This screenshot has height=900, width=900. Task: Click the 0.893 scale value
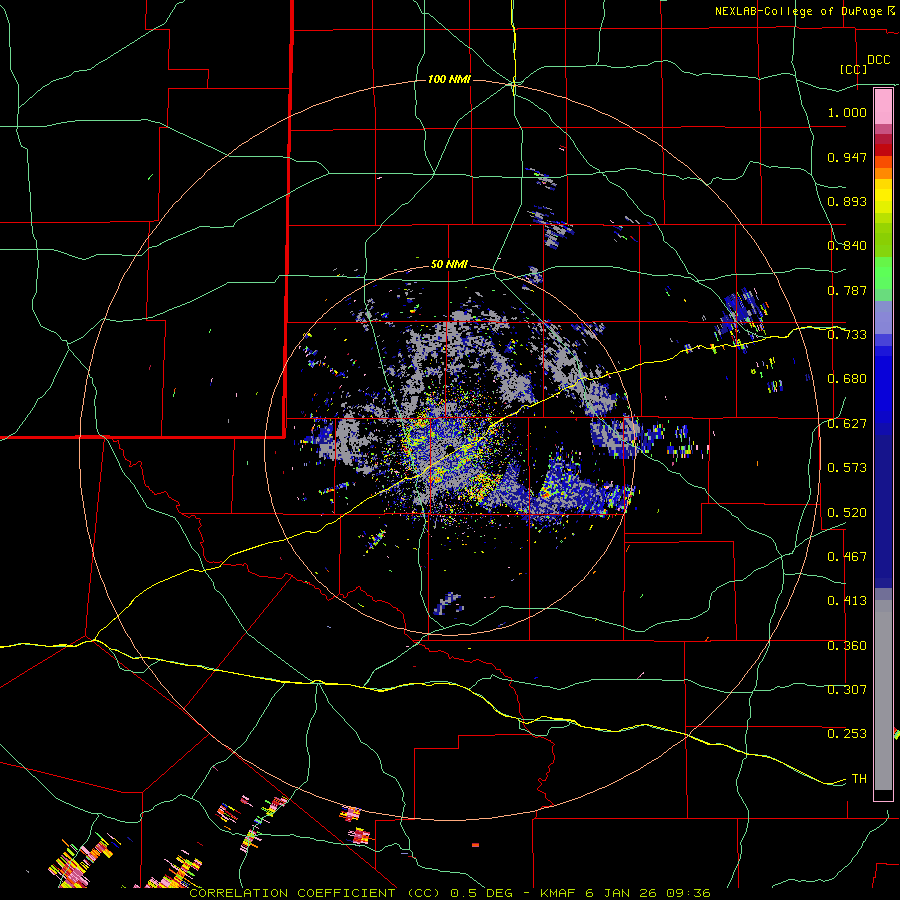(847, 201)
